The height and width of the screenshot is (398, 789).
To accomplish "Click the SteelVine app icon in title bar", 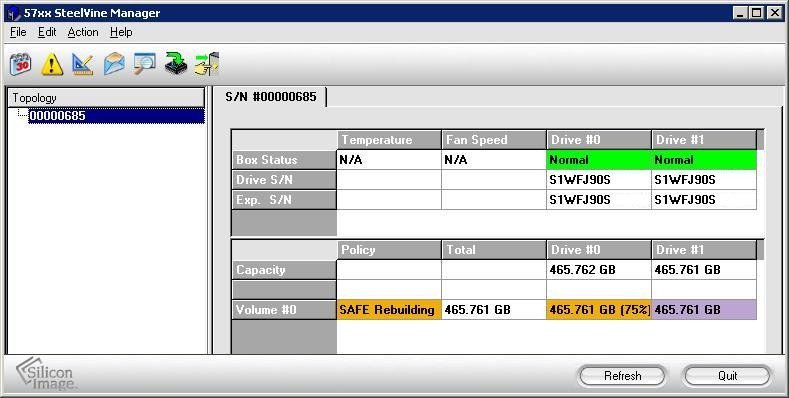I will [x=13, y=13].
